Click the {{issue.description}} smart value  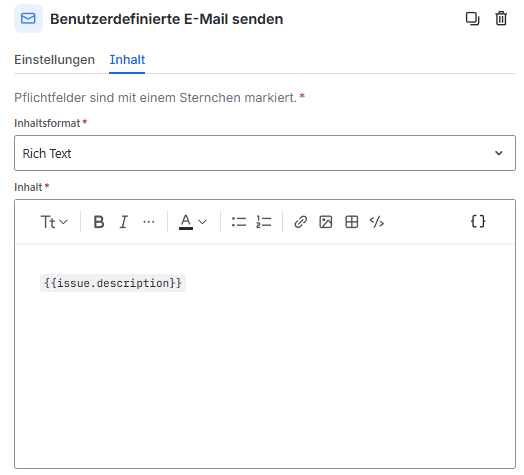tap(113, 283)
